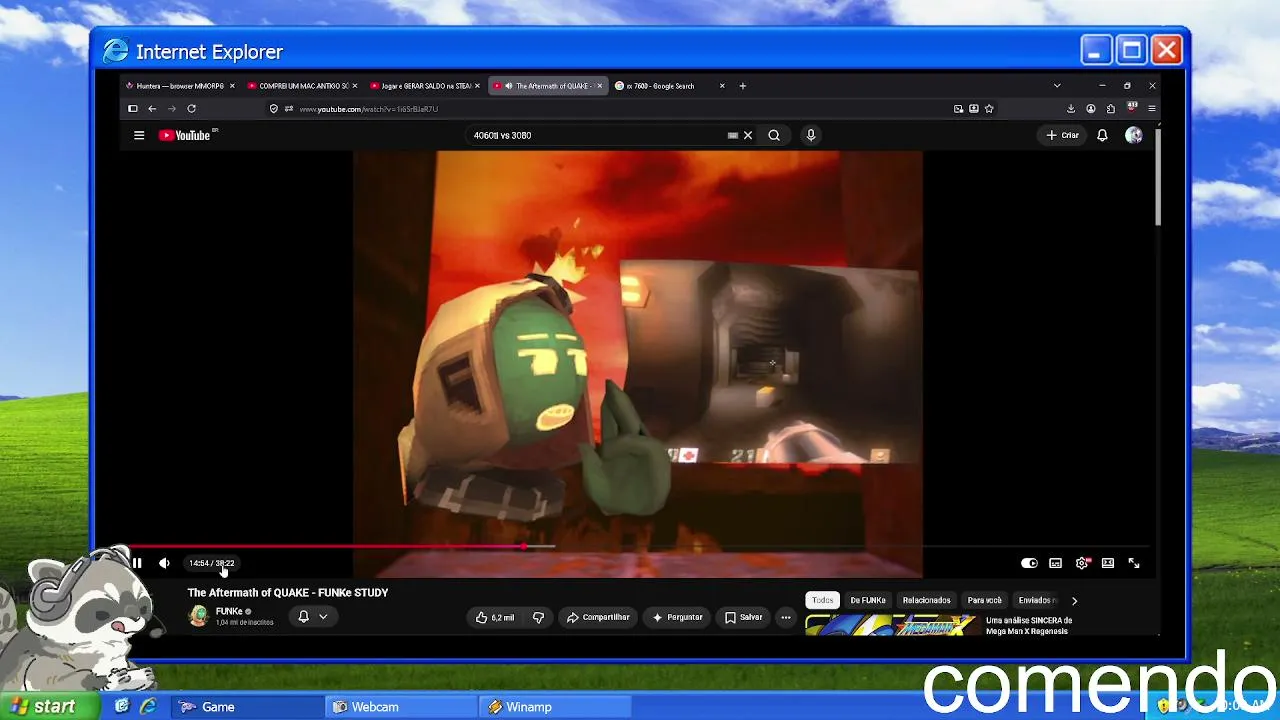
Task: Click the video title The Aftermath of QUAKE
Action: click(288, 593)
